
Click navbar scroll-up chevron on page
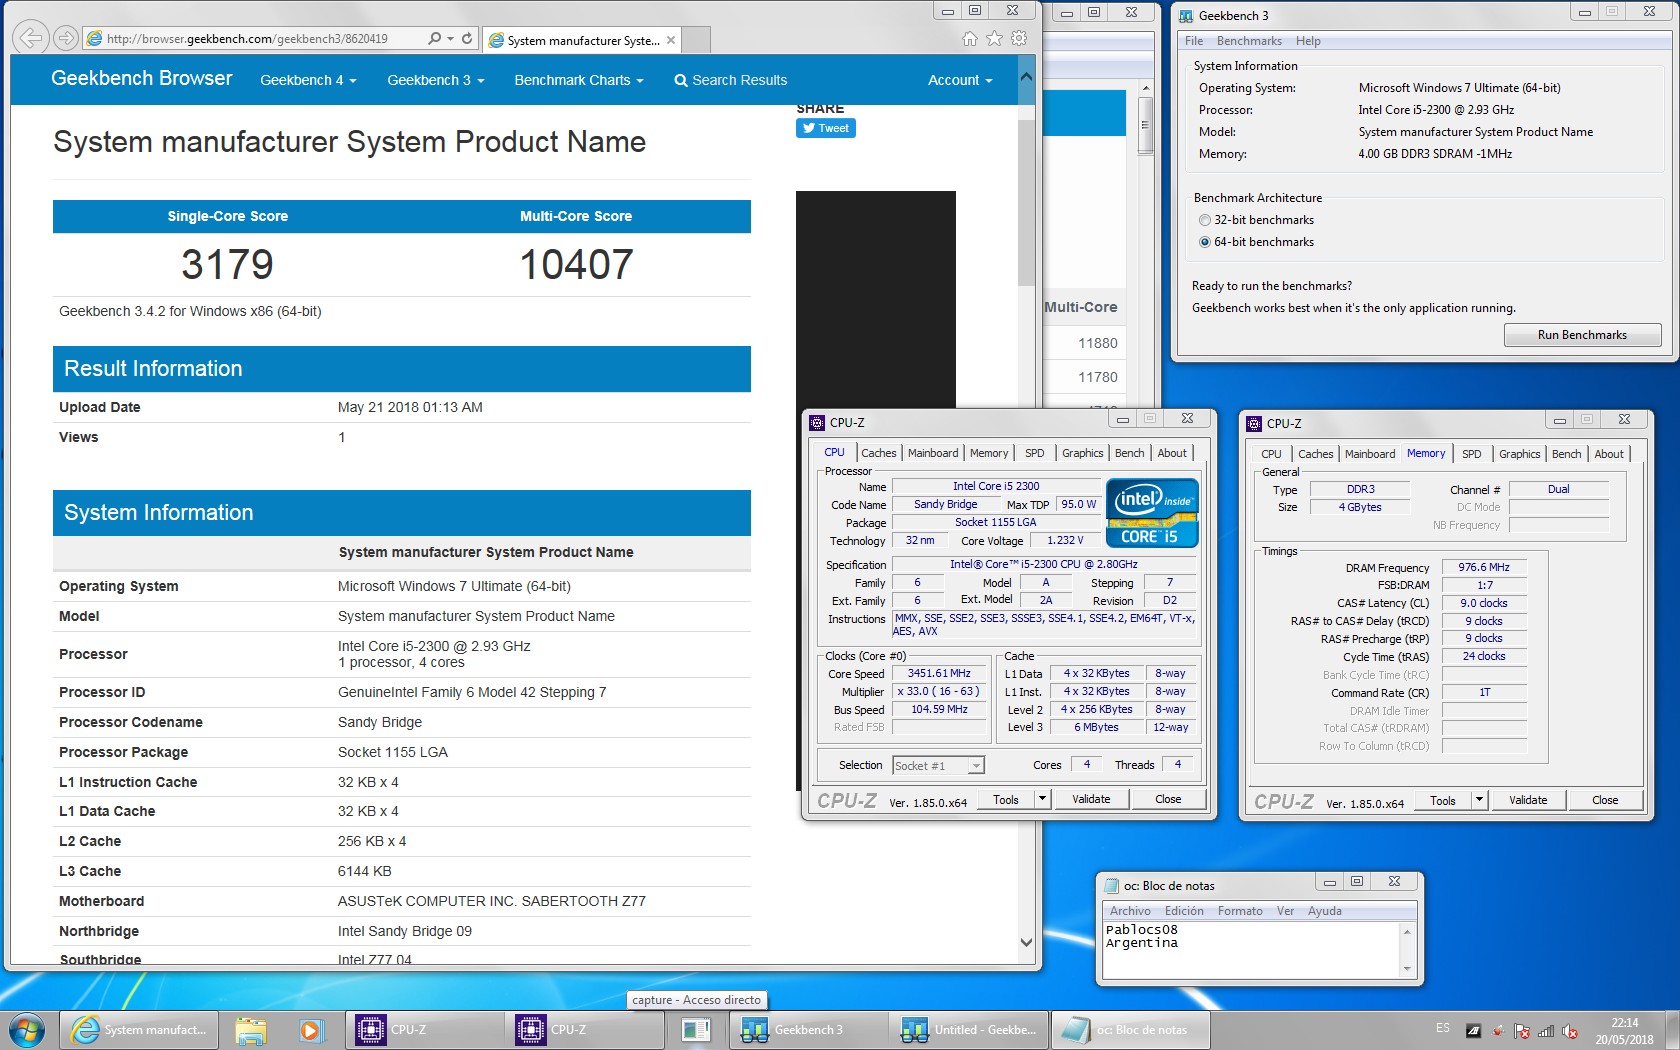point(1026,76)
